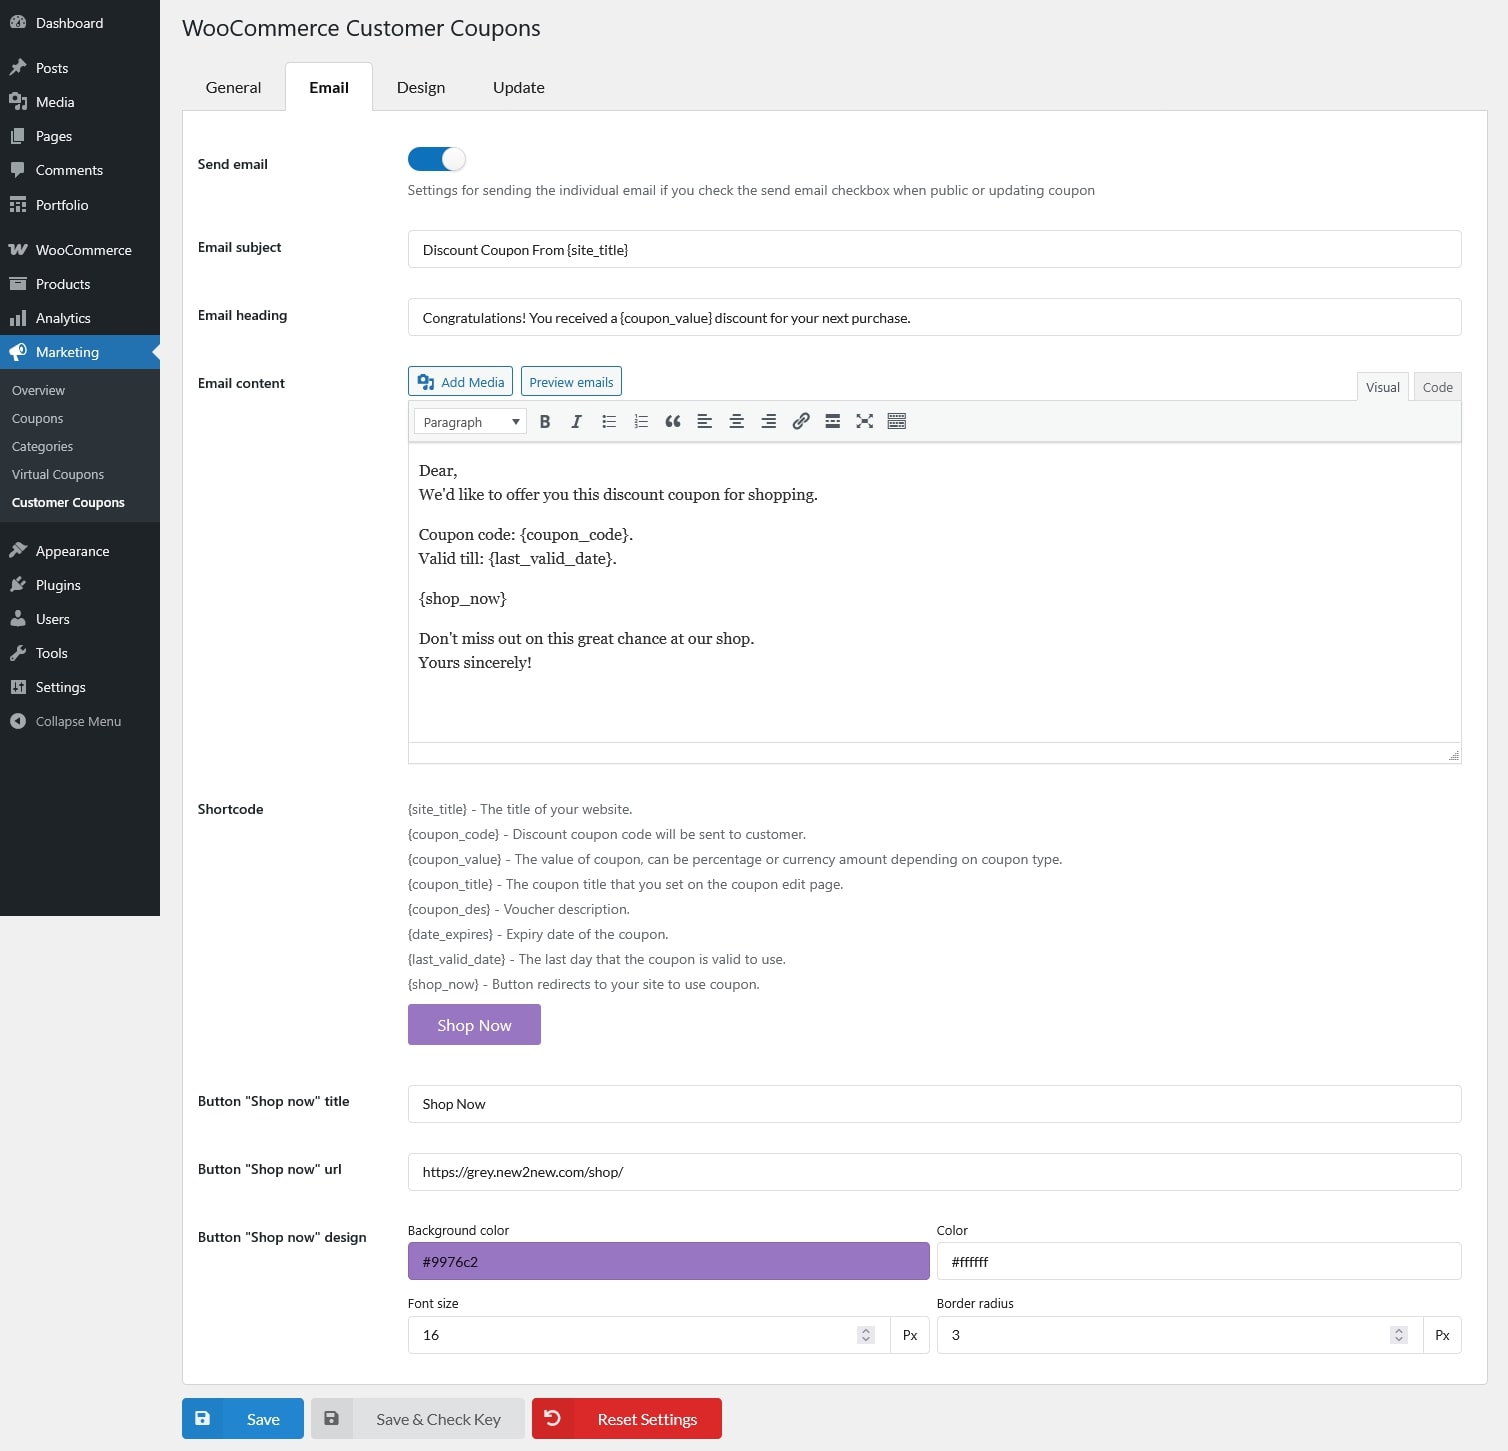Click the Email subject input field
Viewport: 1508px width, 1451px height.
934,250
